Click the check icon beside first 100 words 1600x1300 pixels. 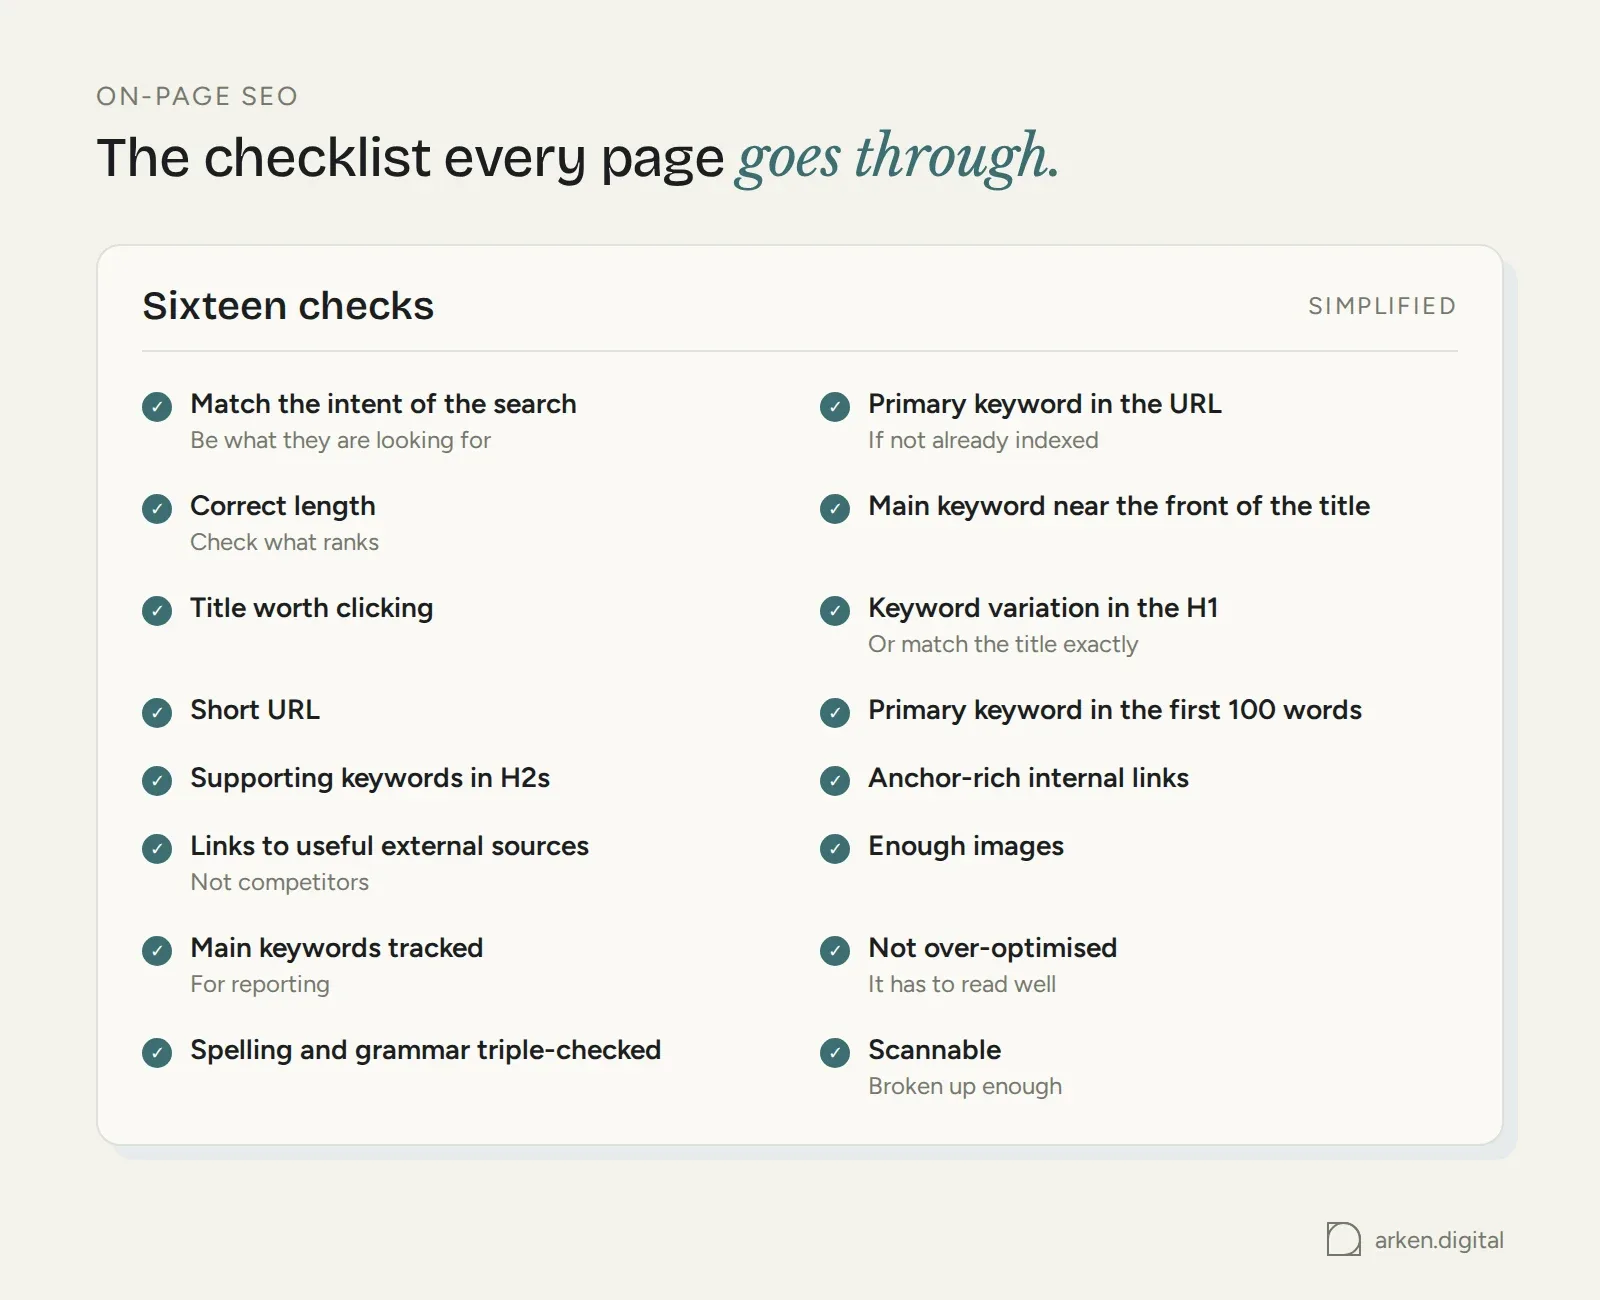(x=835, y=713)
